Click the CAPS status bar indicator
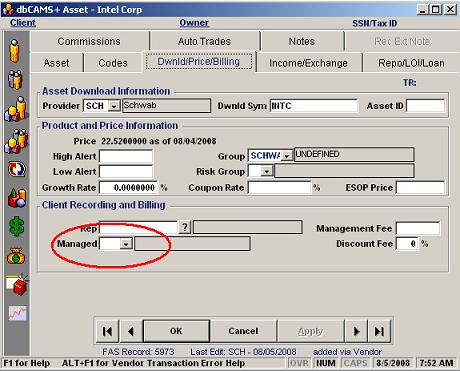The width and height of the screenshot is (460, 371). pos(355,363)
